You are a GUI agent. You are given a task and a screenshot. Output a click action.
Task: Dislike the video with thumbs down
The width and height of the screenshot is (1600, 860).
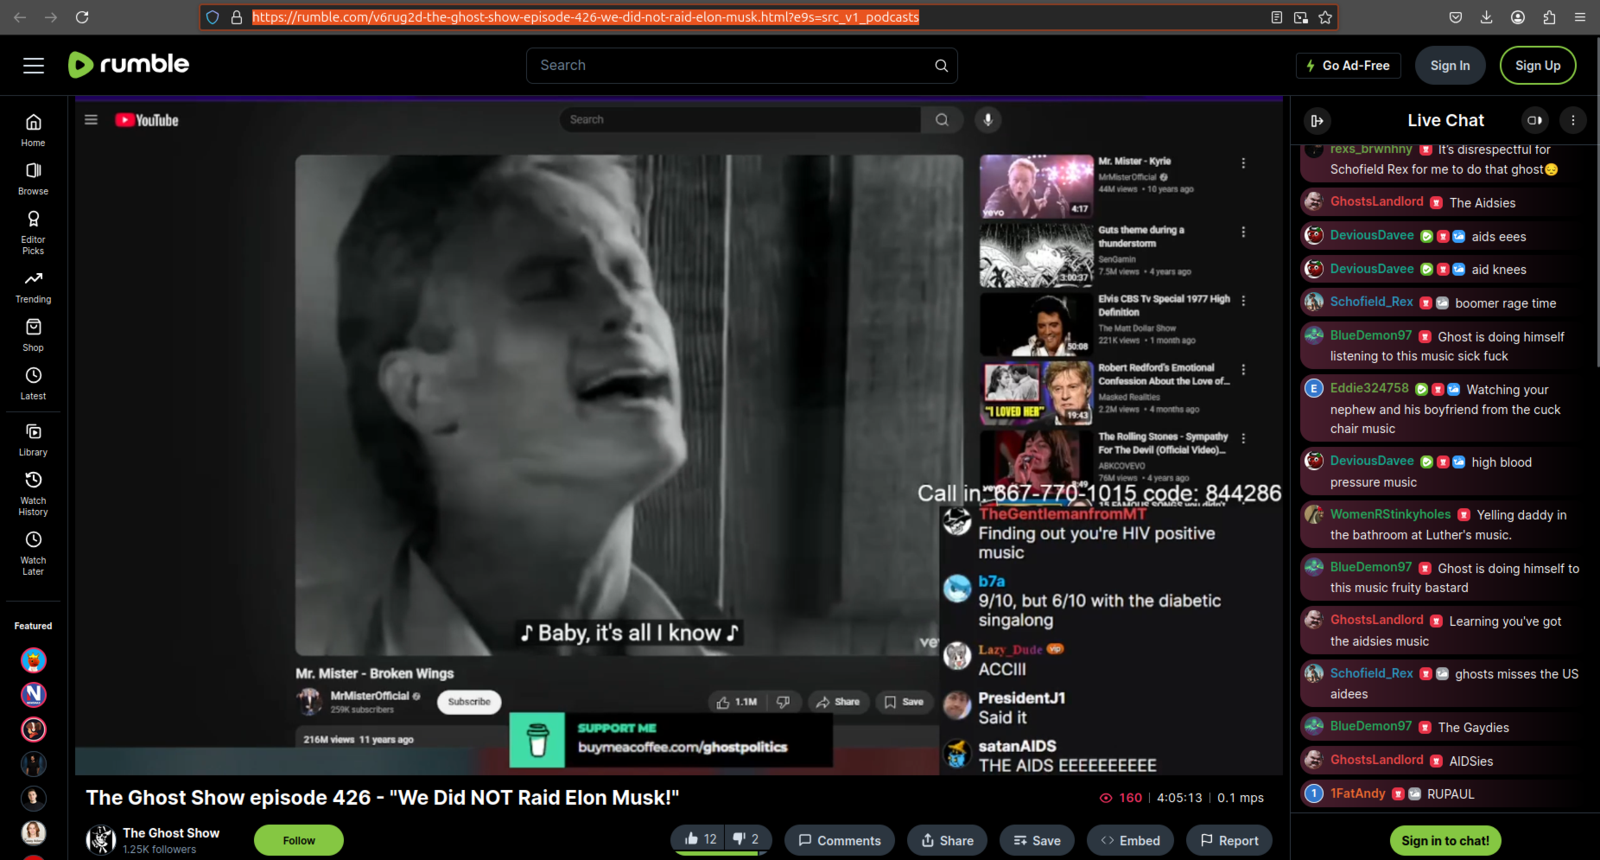click(x=746, y=840)
